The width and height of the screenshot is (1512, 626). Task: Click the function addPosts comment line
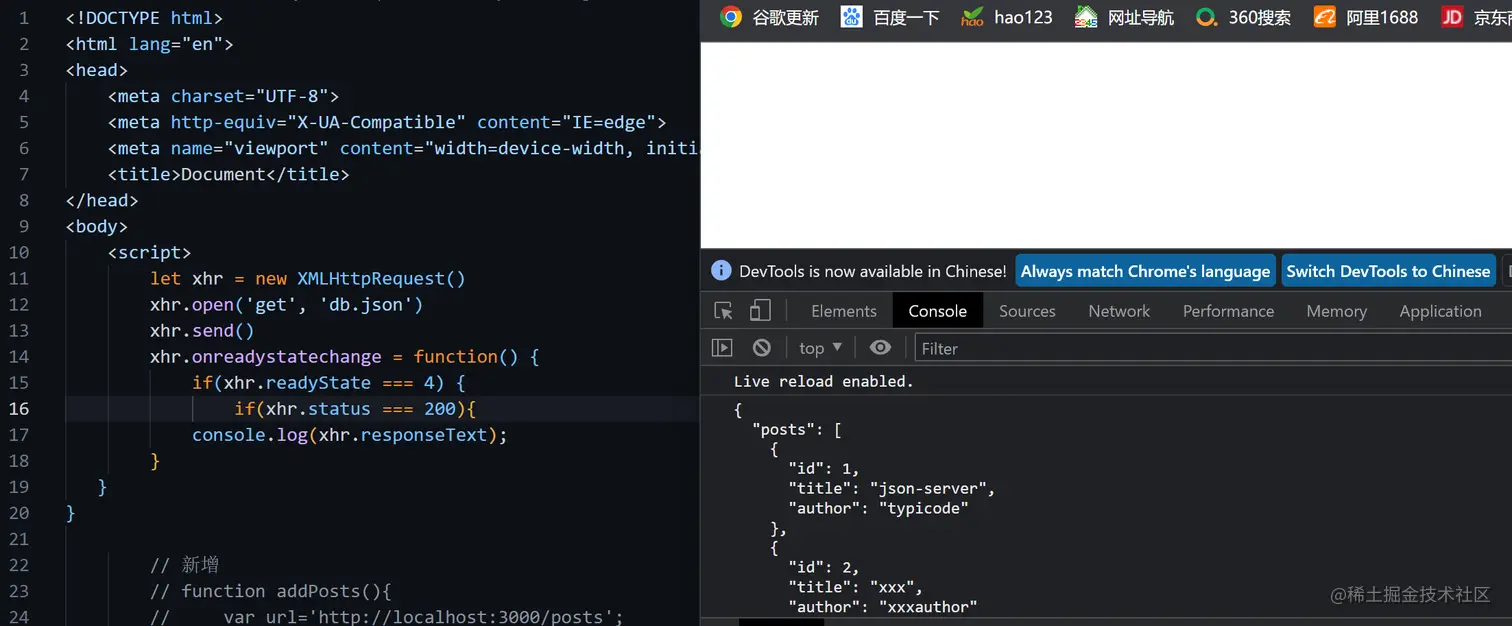click(x=271, y=590)
